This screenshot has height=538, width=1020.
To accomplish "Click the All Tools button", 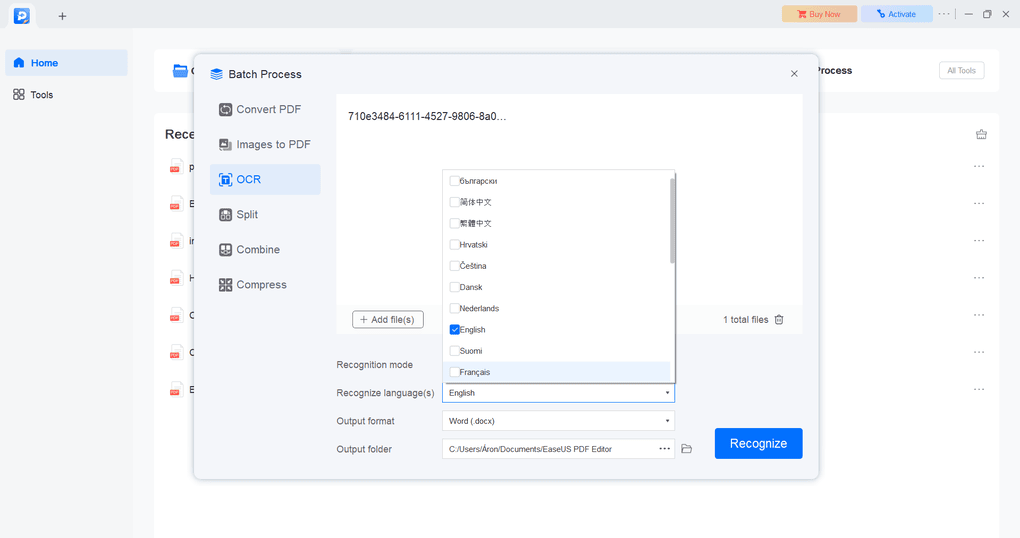I will 961,70.
